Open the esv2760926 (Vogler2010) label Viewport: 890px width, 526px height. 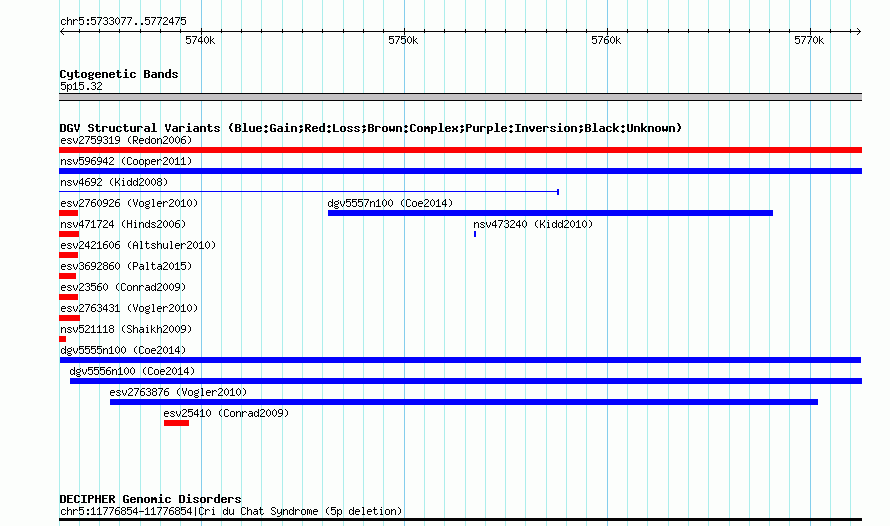[129, 203]
